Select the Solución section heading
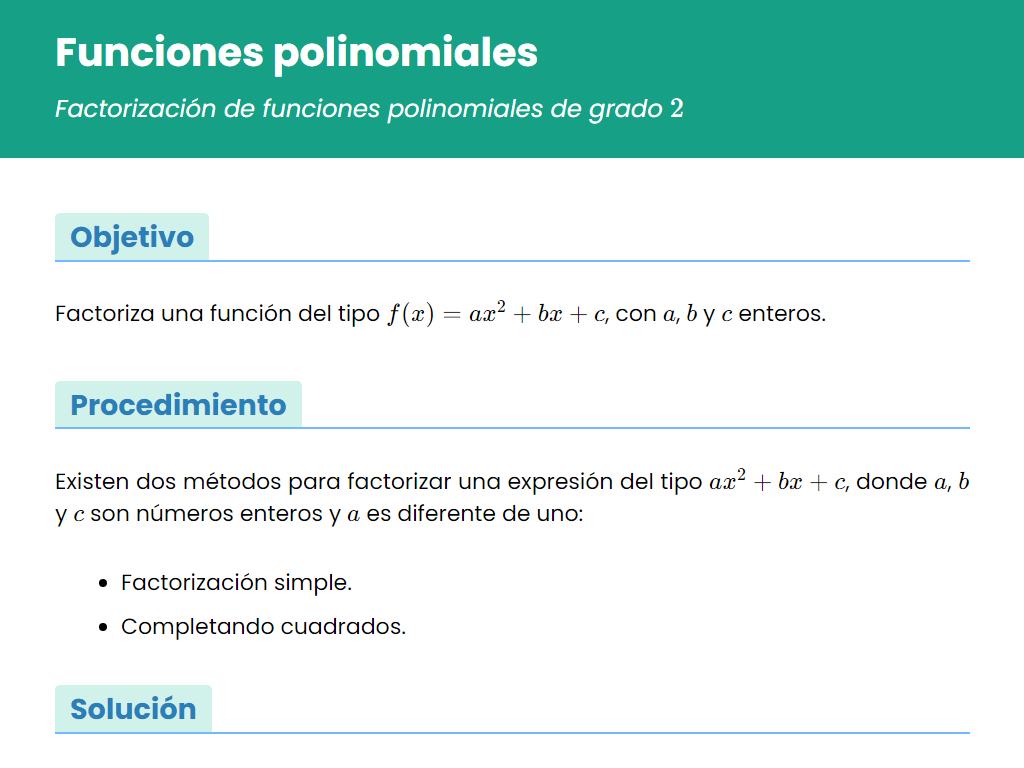 tap(133, 709)
